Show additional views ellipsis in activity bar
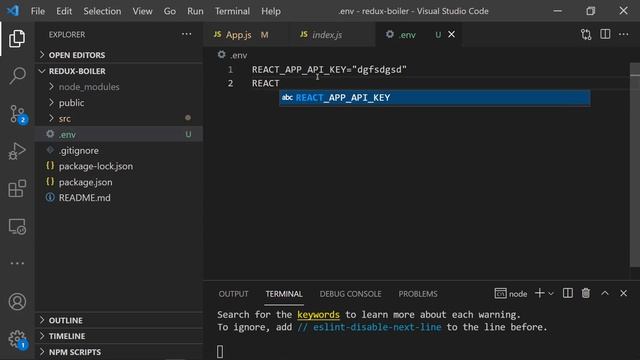 (x=17, y=263)
